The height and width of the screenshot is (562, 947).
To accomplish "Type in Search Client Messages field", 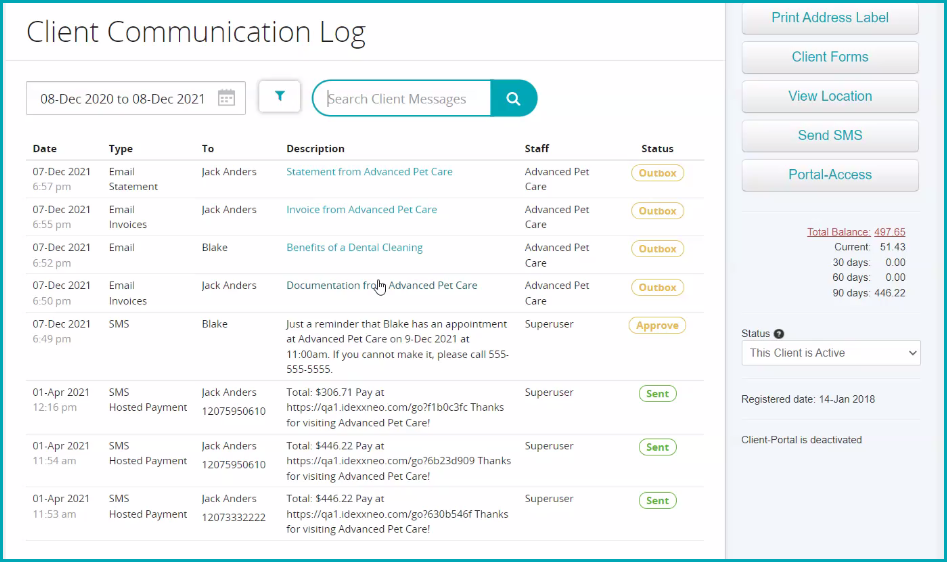I will [405, 99].
